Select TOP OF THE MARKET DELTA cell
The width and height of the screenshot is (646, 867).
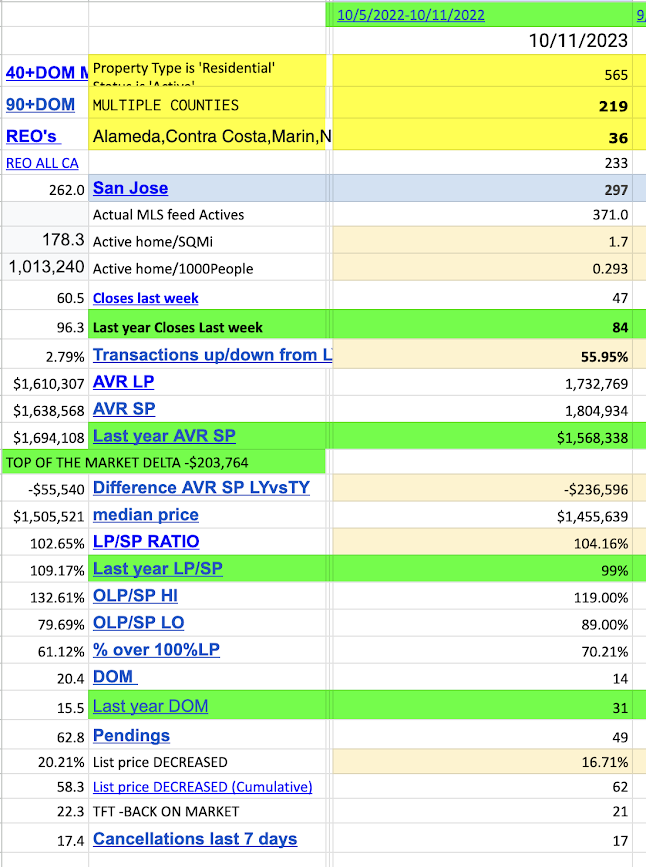(x=164, y=462)
